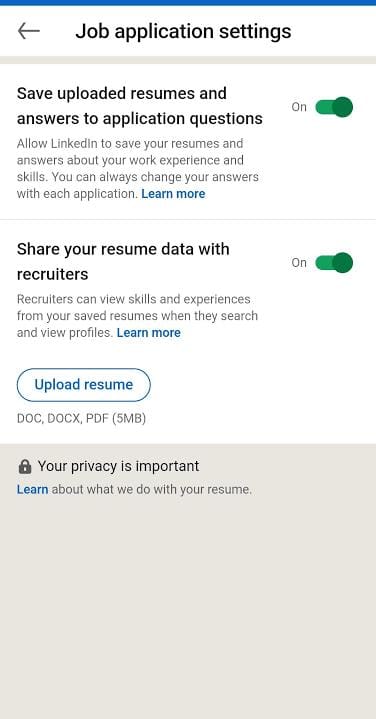The image size is (376, 719).
Task: Disable saving uploaded resumes and answers toggle
Action: point(334,107)
